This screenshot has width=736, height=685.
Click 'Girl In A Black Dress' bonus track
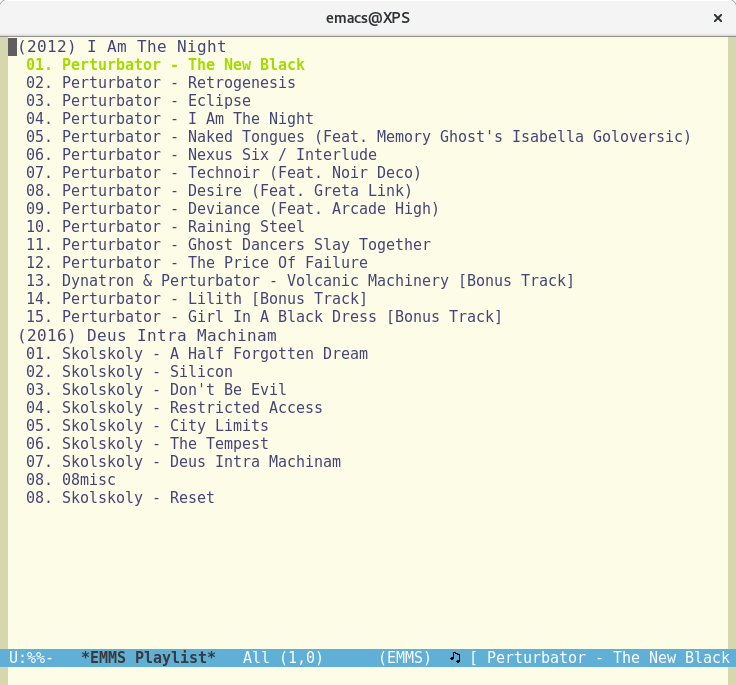[264, 317]
